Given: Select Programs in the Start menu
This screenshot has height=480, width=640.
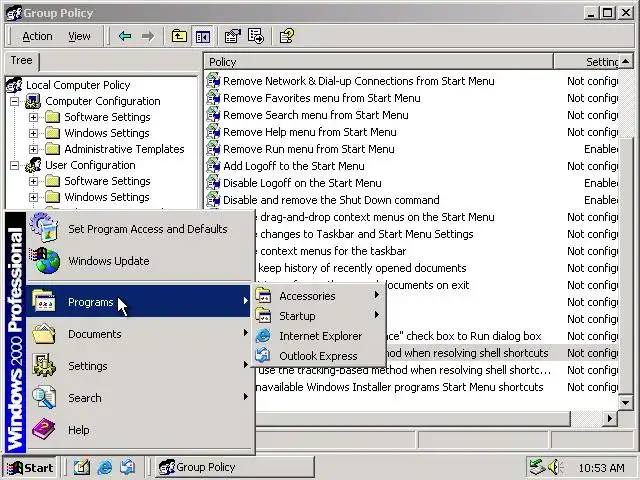Looking at the screenshot, I should pyautogui.click(x=138, y=302).
